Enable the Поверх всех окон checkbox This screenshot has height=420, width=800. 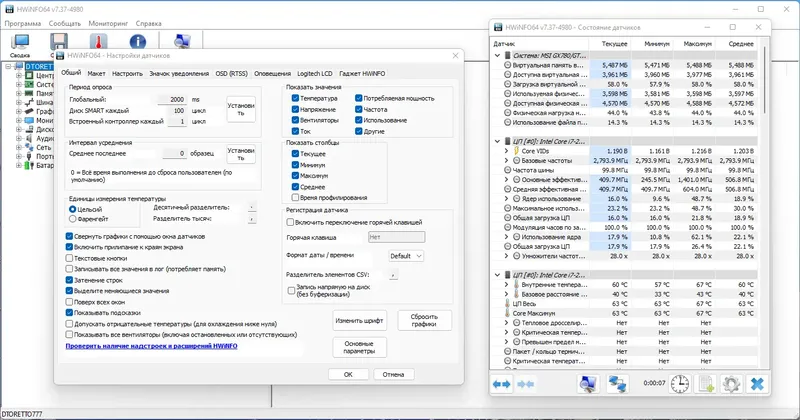coord(69,302)
